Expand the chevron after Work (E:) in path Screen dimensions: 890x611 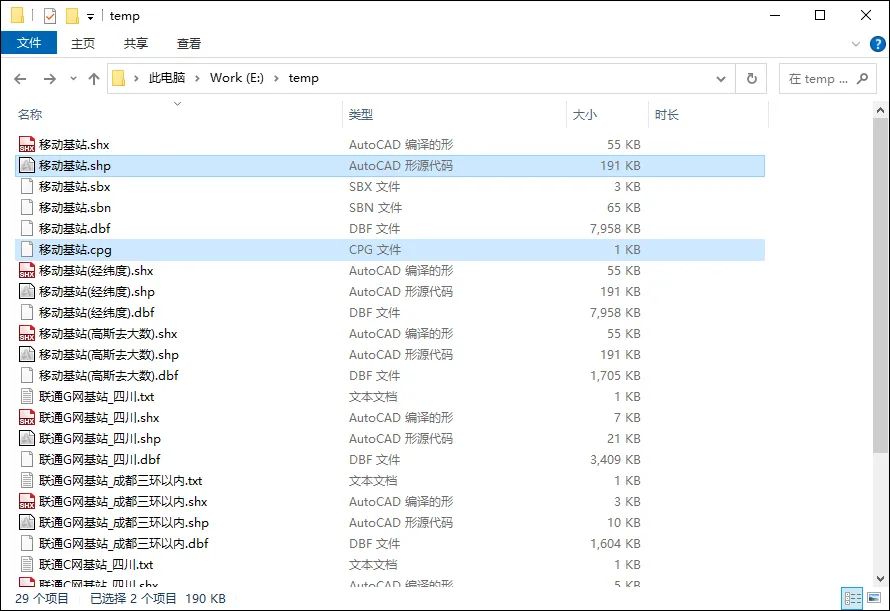point(276,78)
